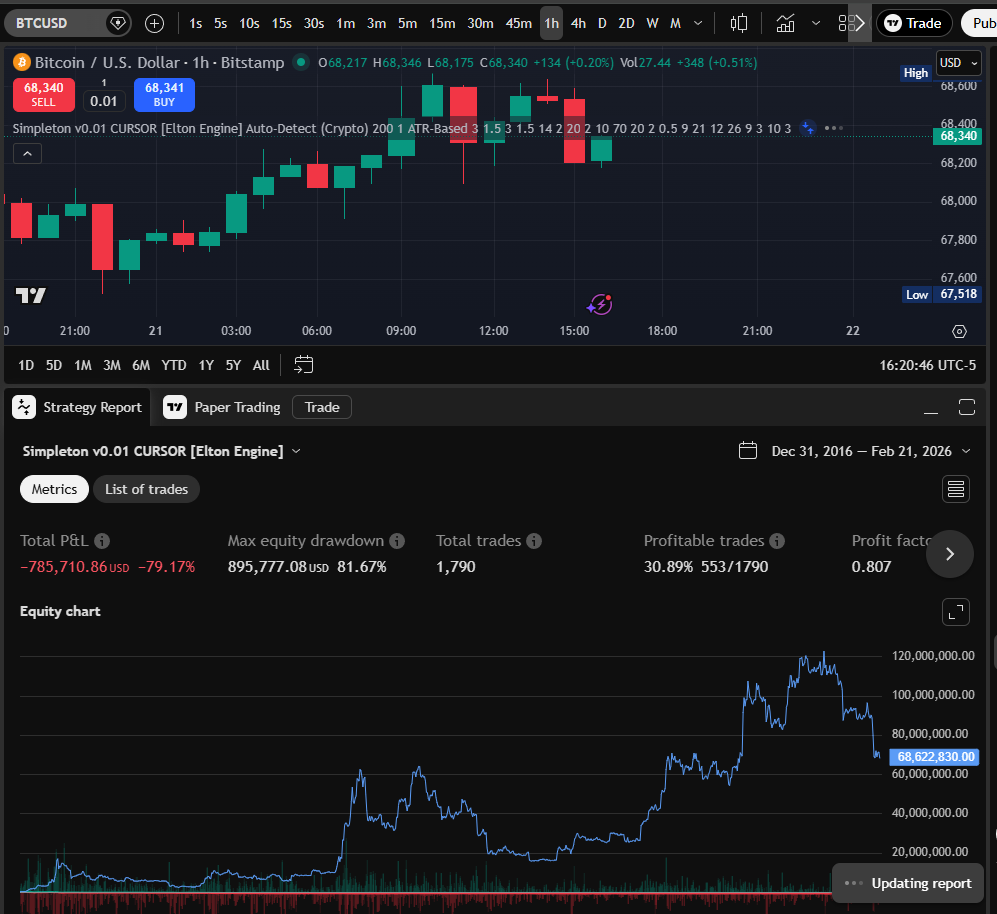Screen dimensions: 997x914
Task: Open the Simpleton v0.01 strategy dropdown
Action: coord(295,451)
